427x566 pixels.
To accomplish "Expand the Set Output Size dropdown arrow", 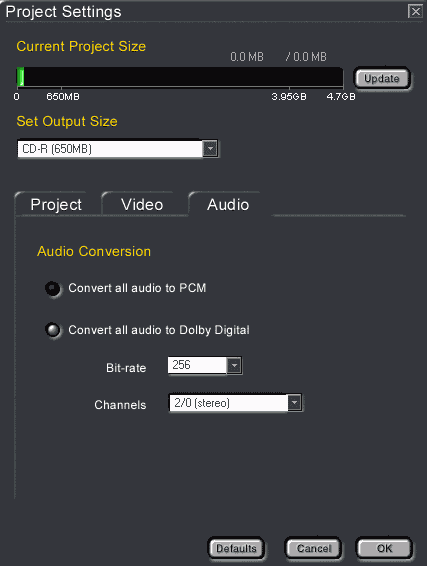I will point(210,148).
